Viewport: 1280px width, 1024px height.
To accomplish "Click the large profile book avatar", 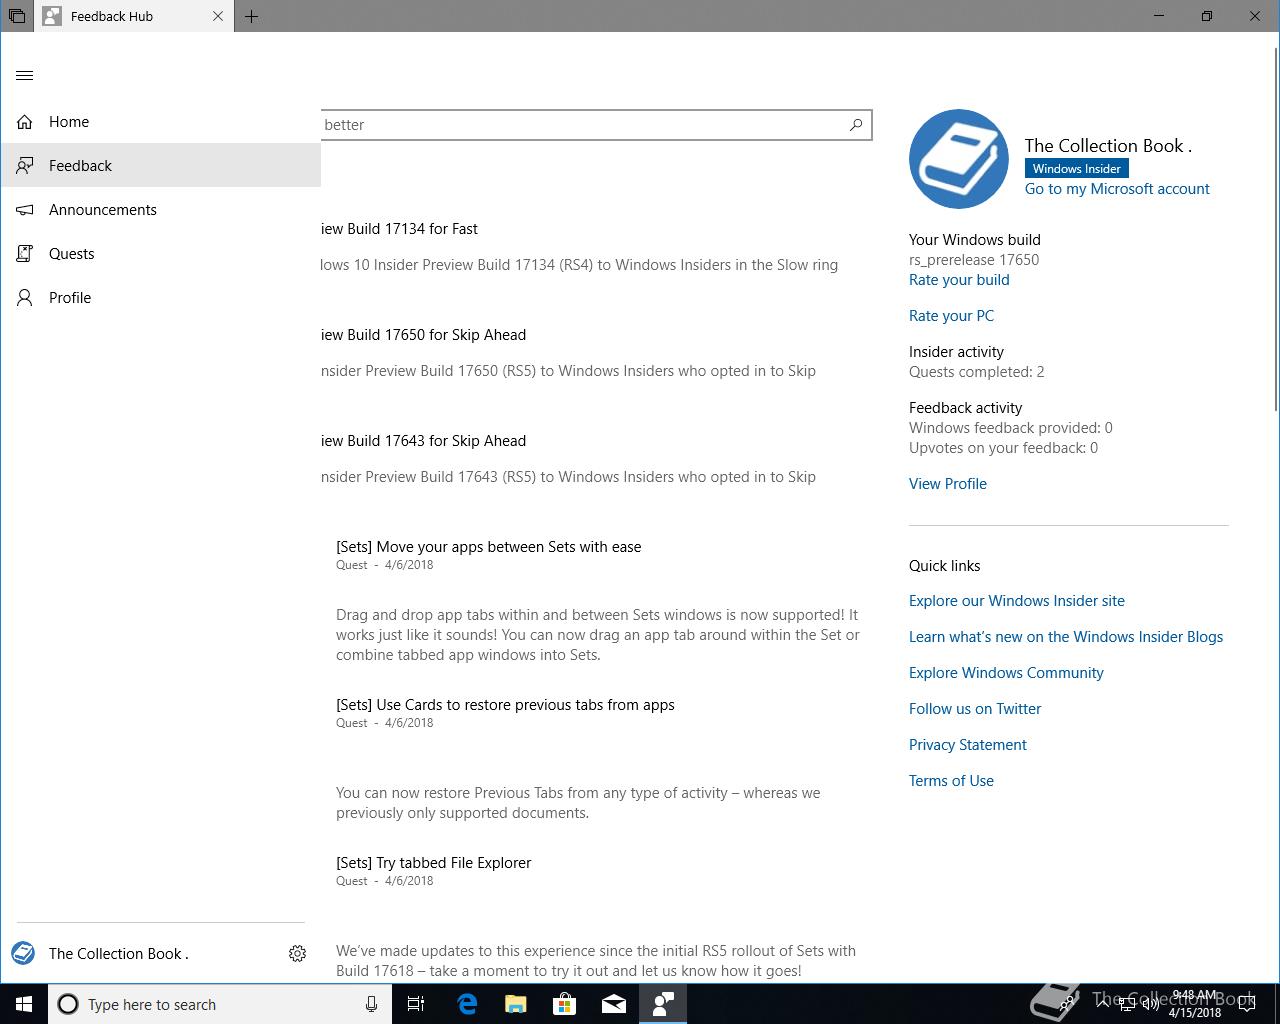I will click(x=958, y=159).
